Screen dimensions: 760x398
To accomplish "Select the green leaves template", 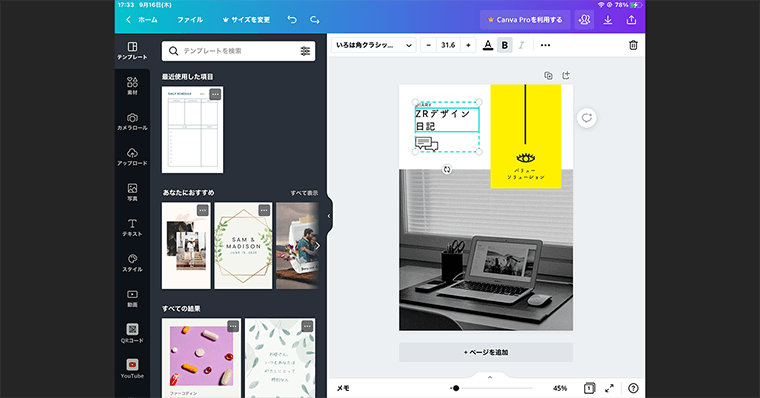I will pos(280,358).
